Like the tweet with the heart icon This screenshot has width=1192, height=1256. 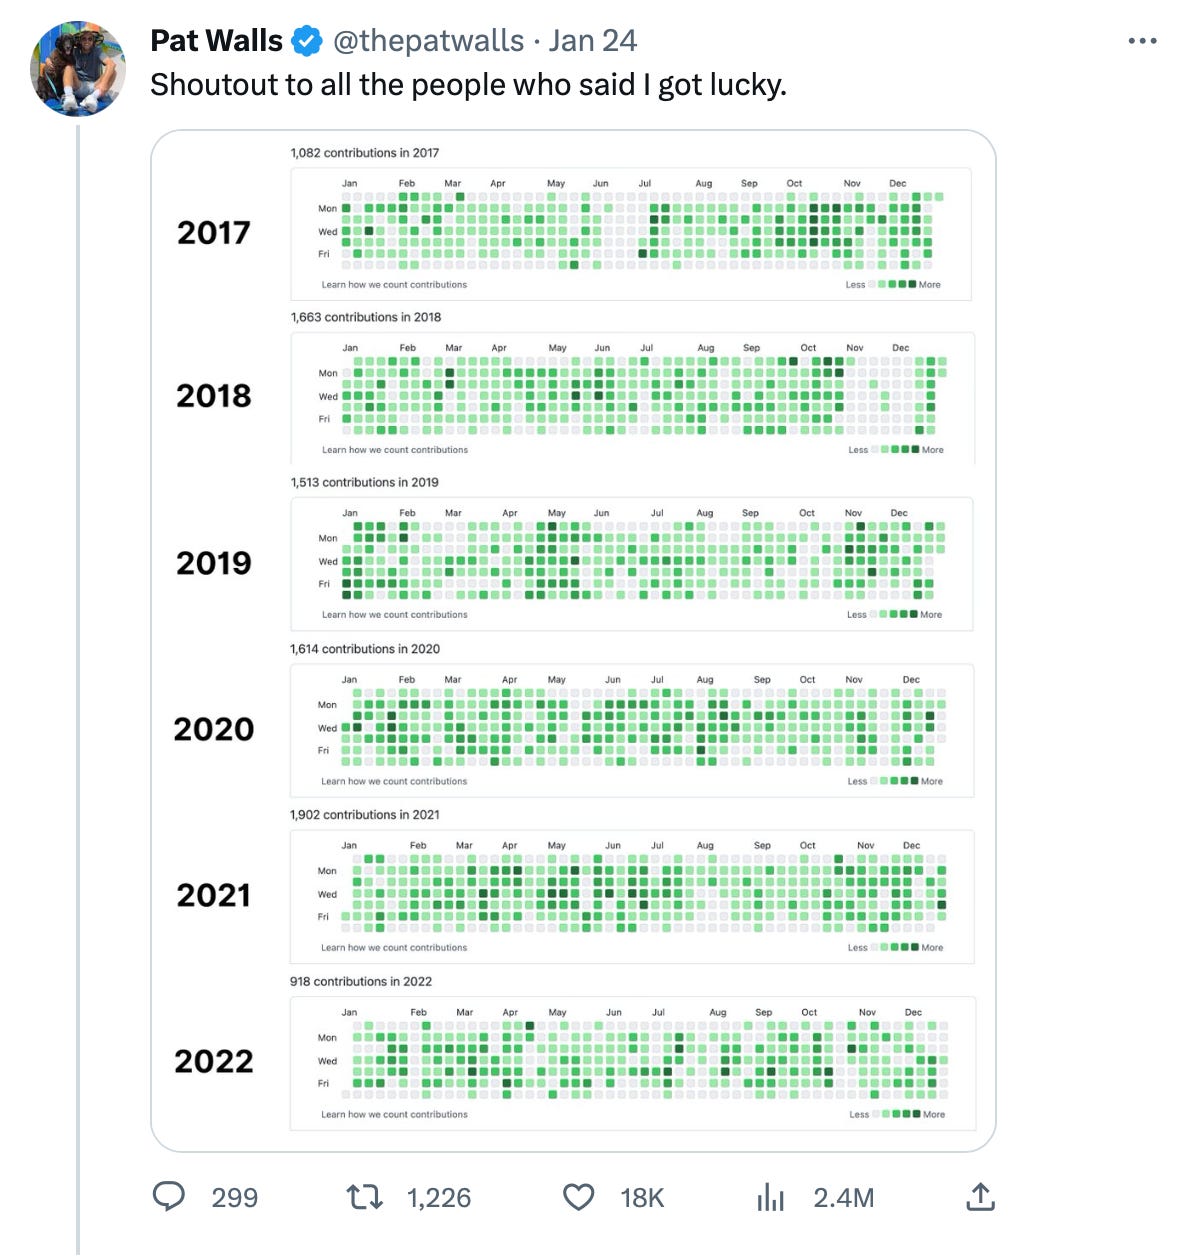[x=579, y=1197]
